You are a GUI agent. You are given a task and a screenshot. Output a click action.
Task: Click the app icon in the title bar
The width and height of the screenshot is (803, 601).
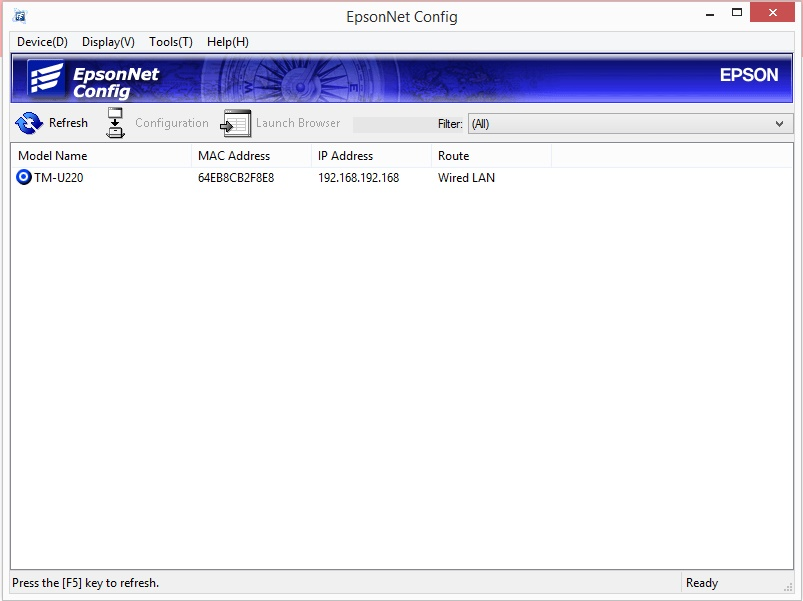click(19, 16)
